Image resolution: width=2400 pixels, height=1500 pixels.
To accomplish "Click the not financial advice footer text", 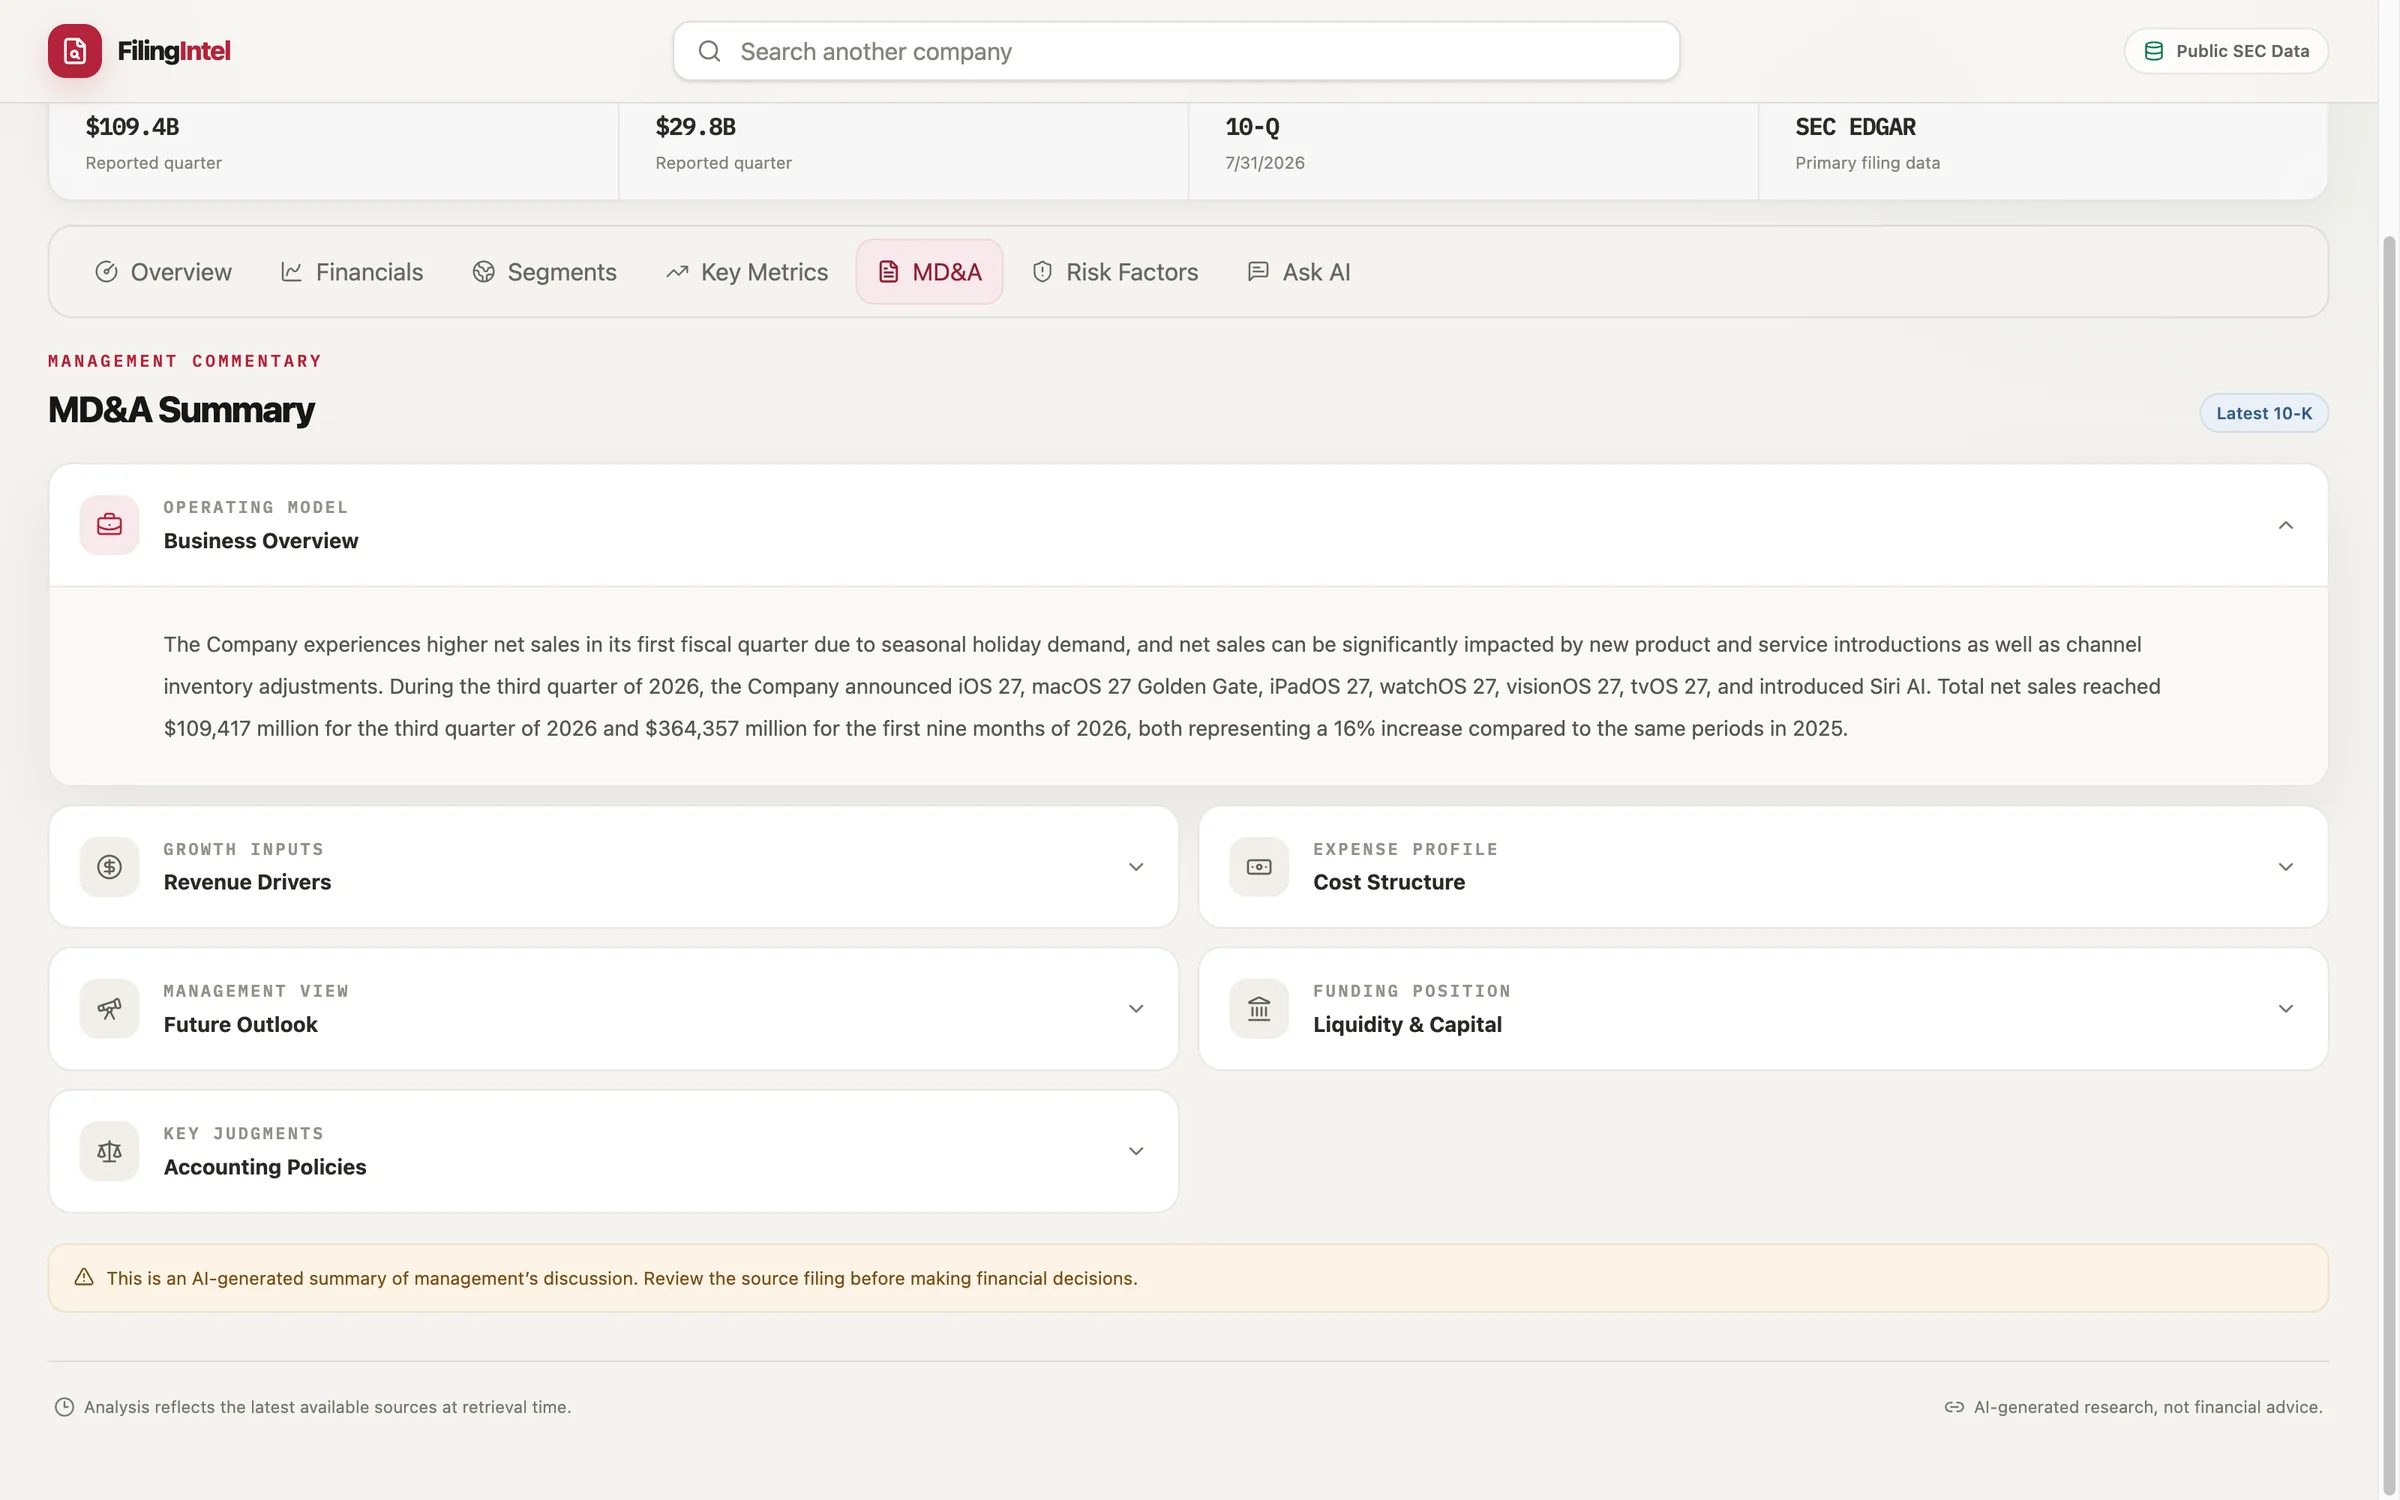I will tap(2148, 1407).
